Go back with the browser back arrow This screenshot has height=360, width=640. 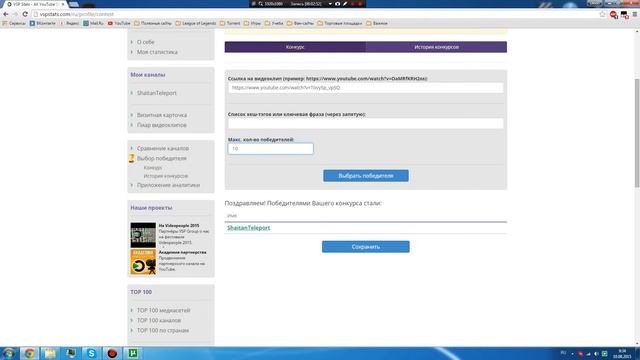tap(6, 14)
